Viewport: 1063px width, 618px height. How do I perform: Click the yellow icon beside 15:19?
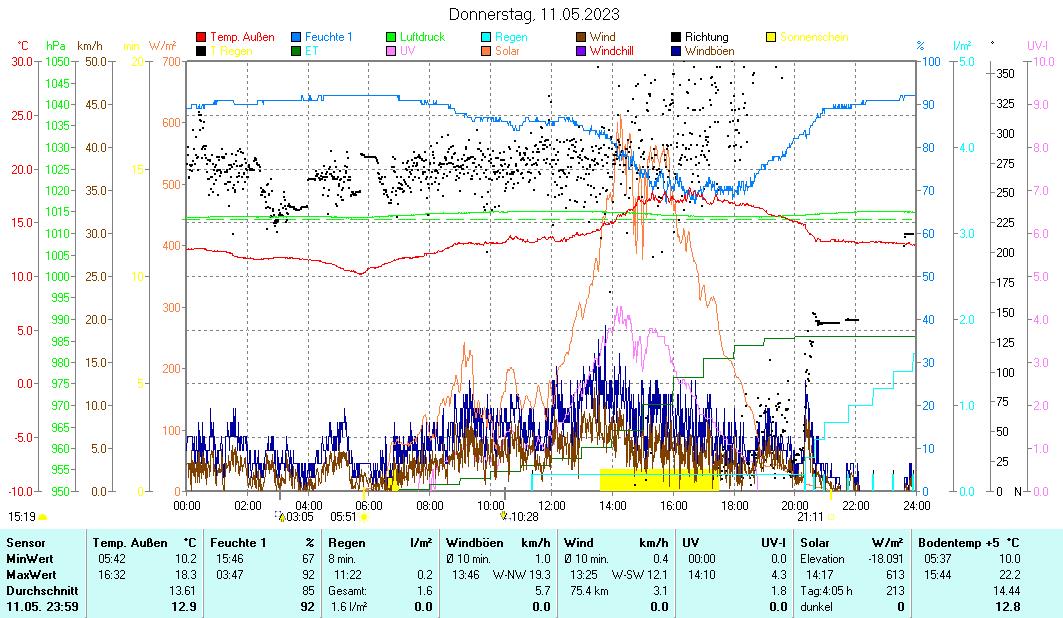pos(42,517)
